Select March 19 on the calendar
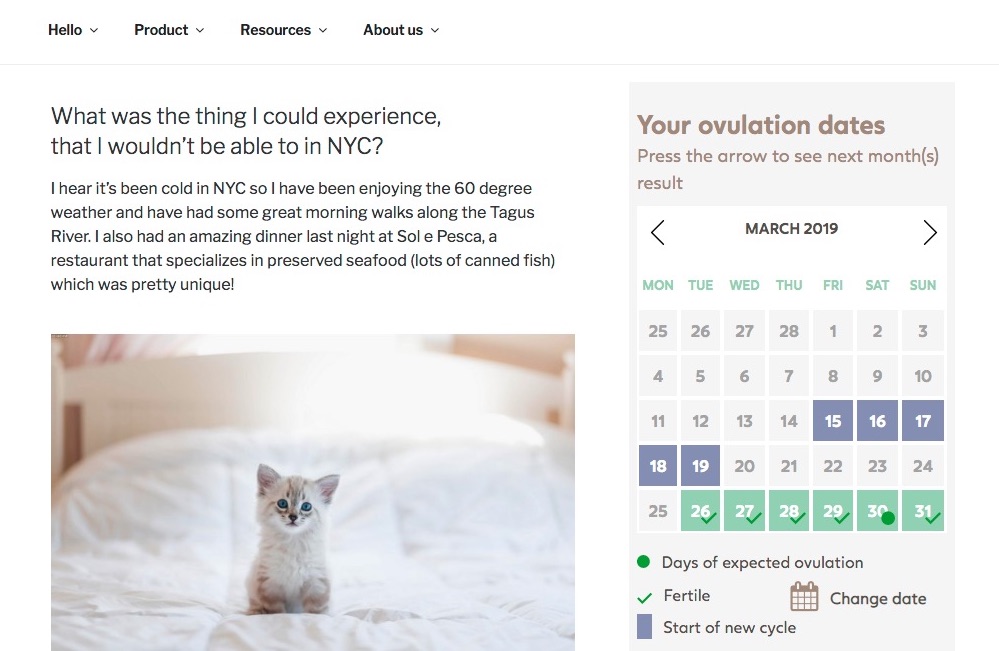 [700, 466]
